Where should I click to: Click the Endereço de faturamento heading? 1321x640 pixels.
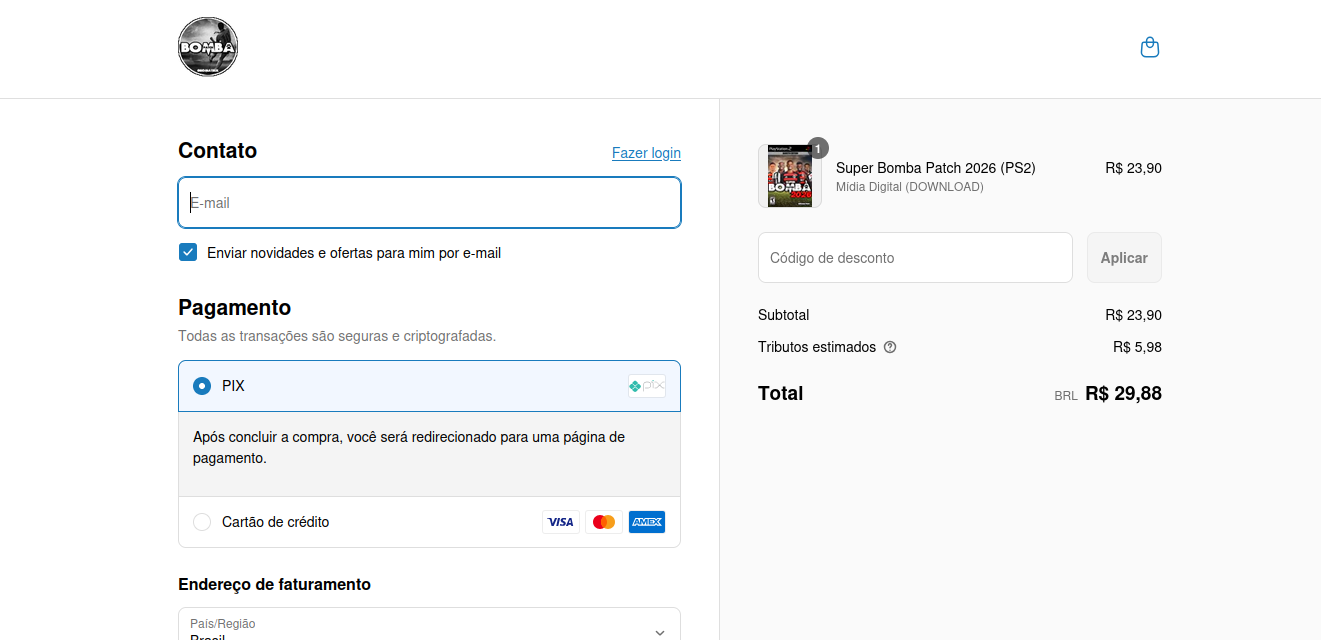[274, 585]
